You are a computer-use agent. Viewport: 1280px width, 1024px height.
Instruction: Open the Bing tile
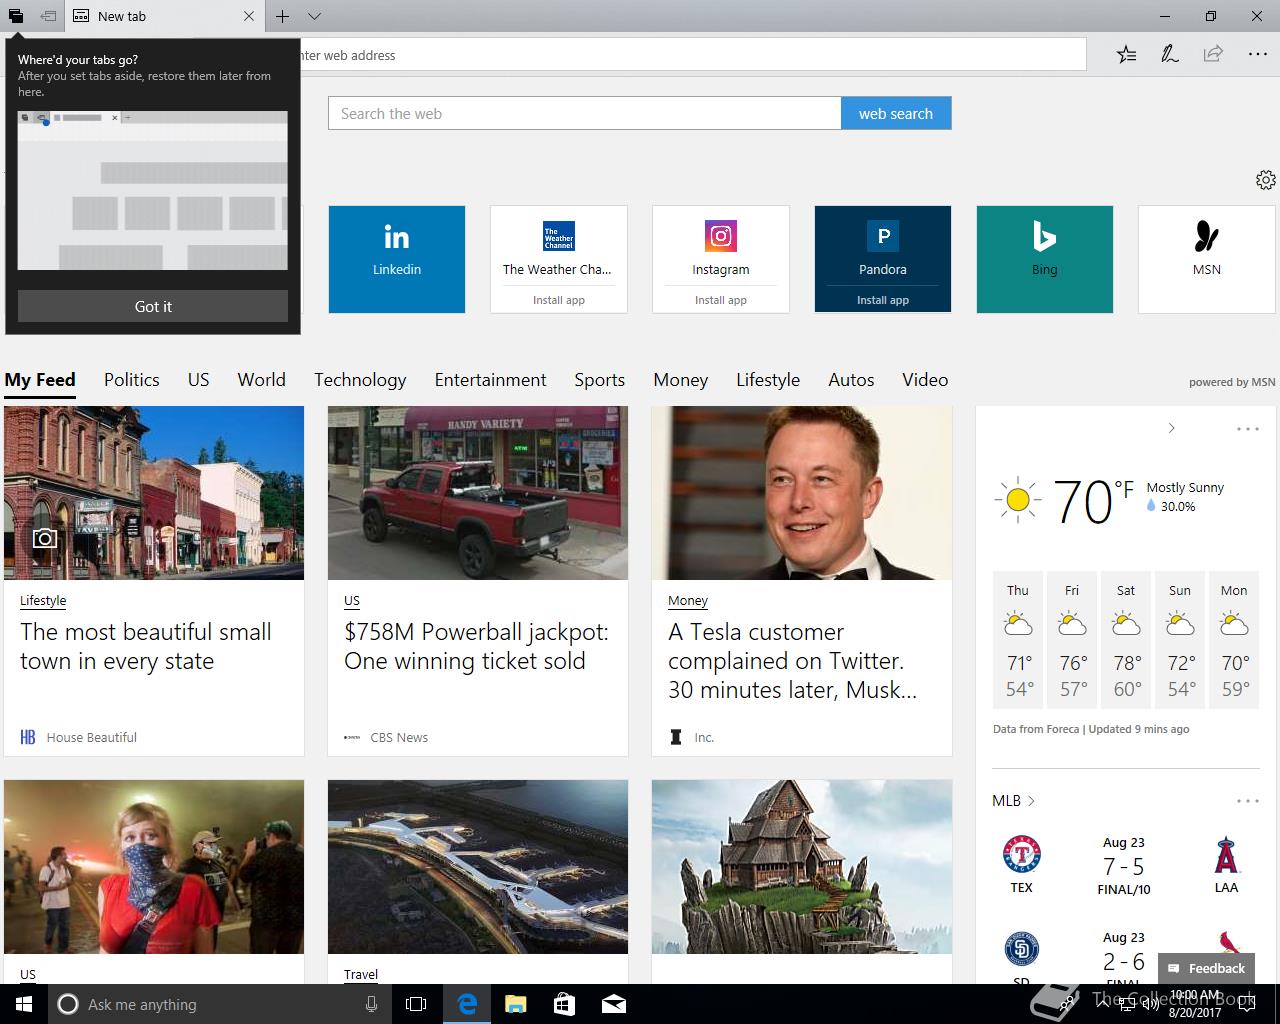tap(1045, 259)
